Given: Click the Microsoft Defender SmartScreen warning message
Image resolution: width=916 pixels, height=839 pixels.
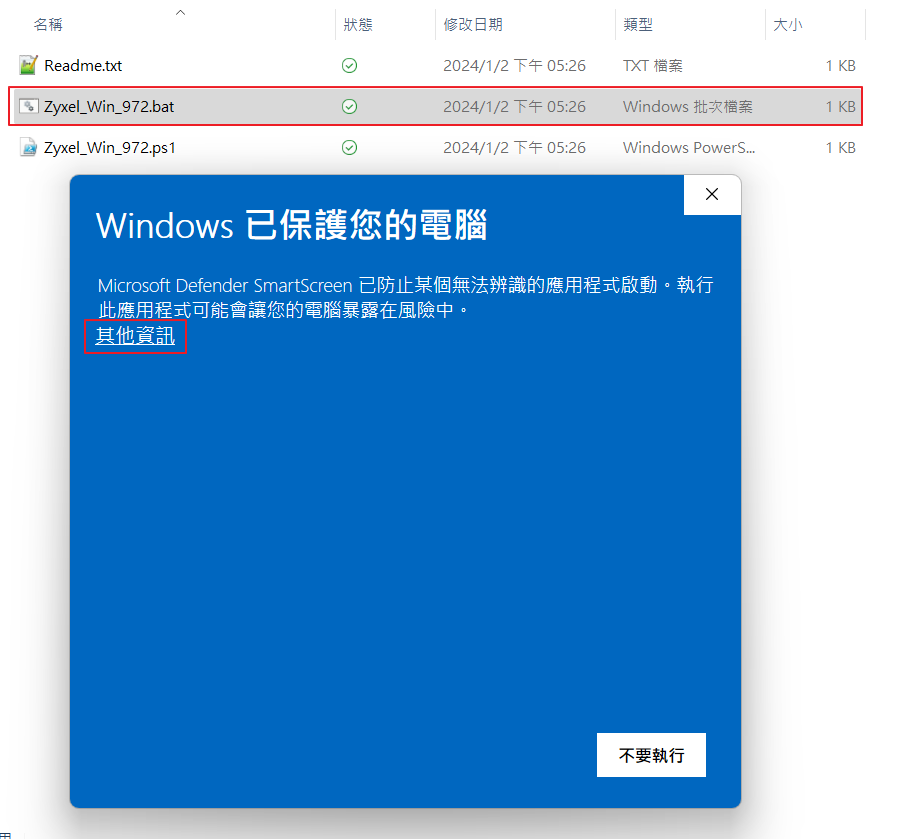Looking at the screenshot, I should pos(405,297).
